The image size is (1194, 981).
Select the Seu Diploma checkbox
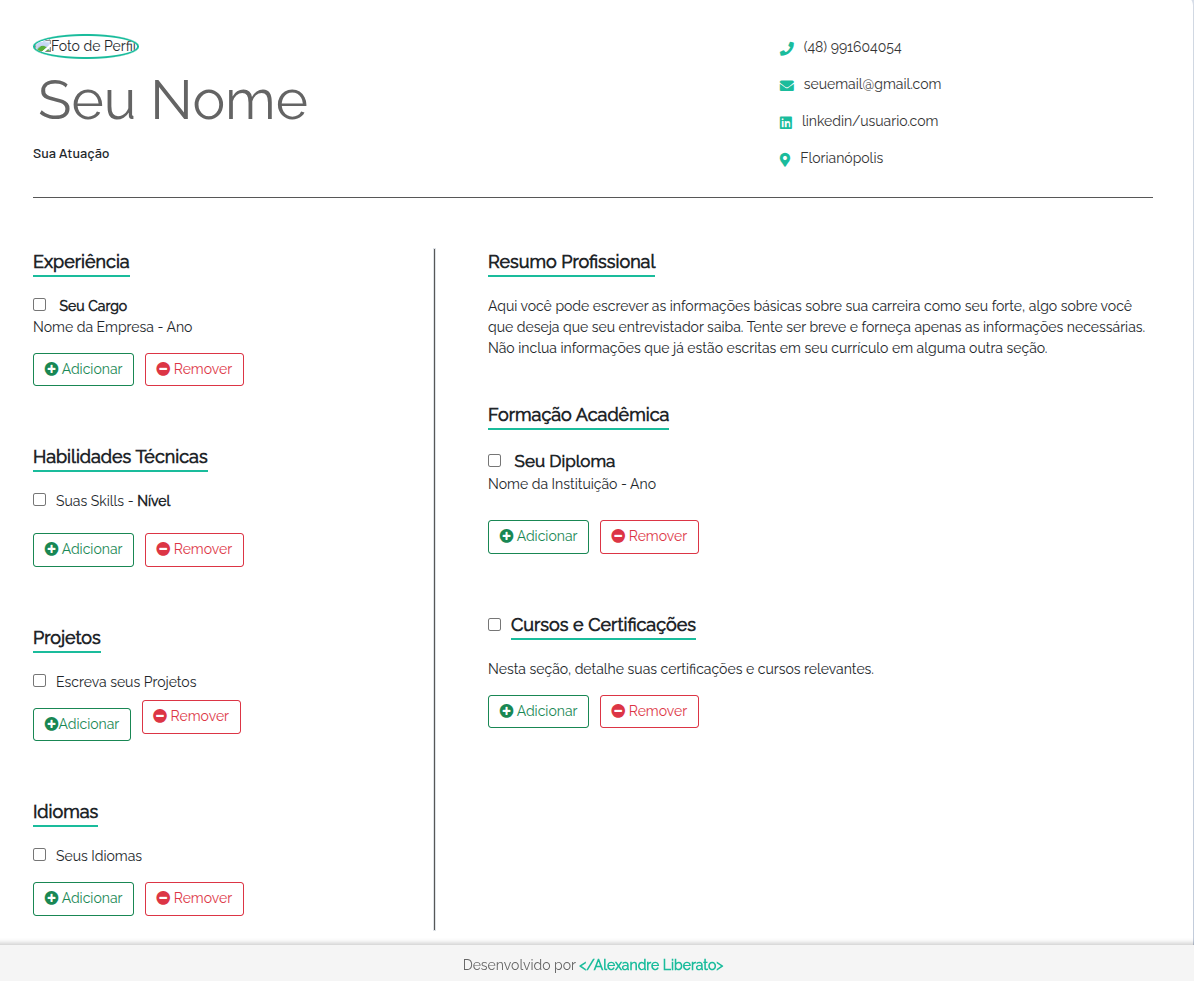click(x=495, y=461)
